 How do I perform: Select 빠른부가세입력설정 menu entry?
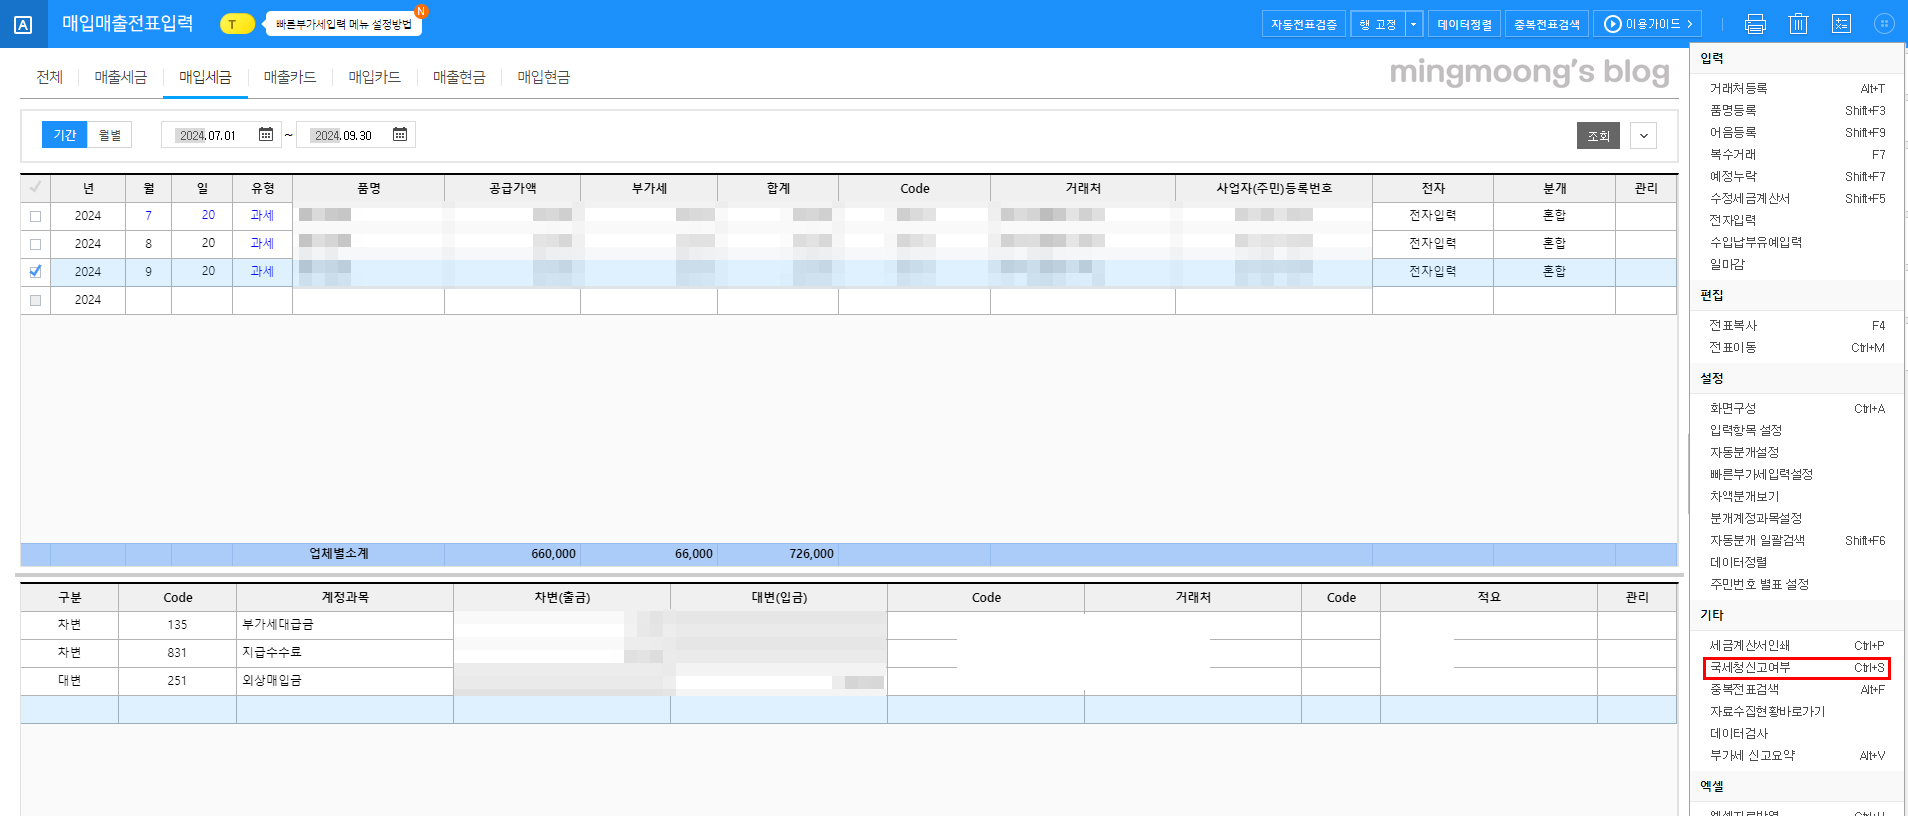coord(1761,475)
